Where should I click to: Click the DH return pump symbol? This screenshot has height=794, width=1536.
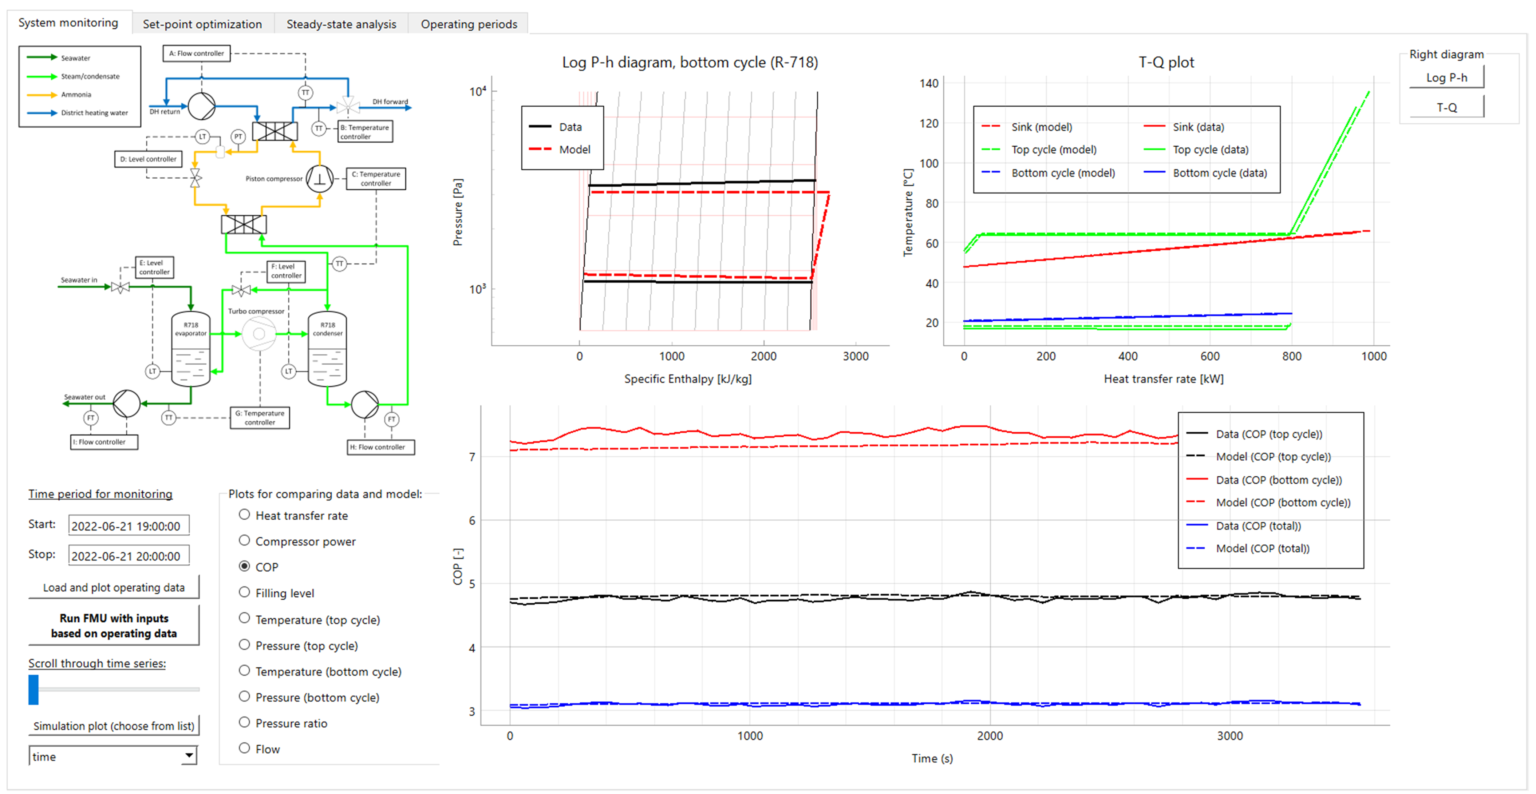(x=202, y=105)
